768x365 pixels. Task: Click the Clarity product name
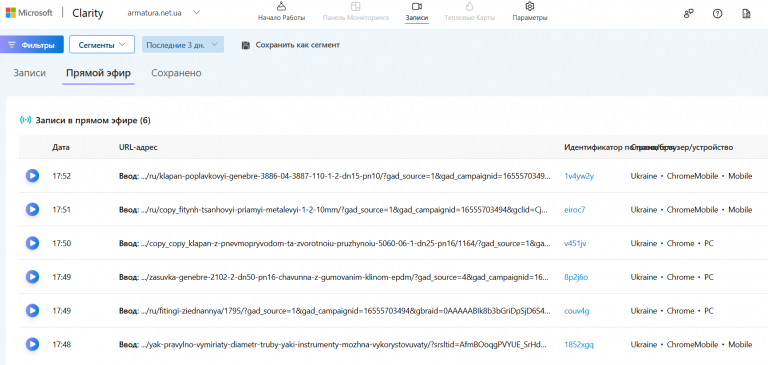click(88, 13)
